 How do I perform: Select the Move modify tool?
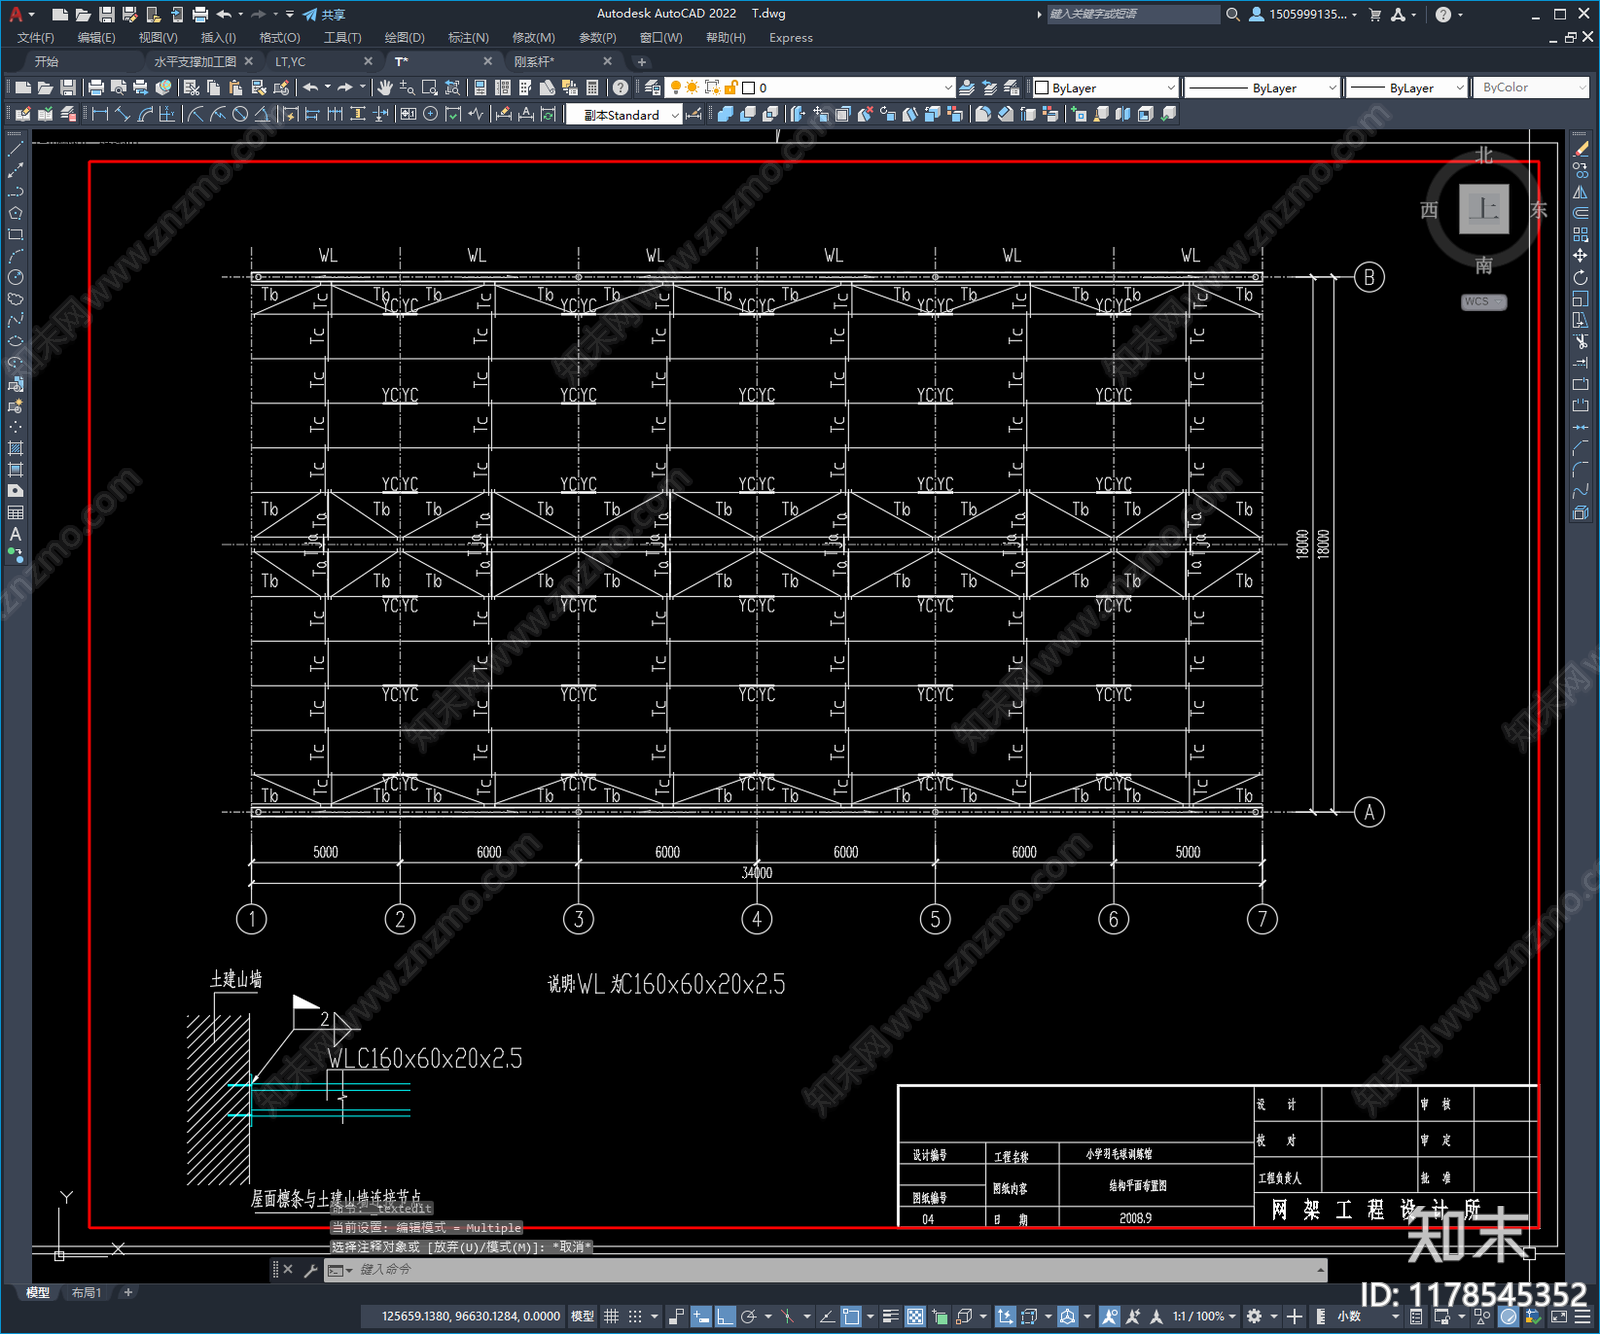pos(1580,256)
